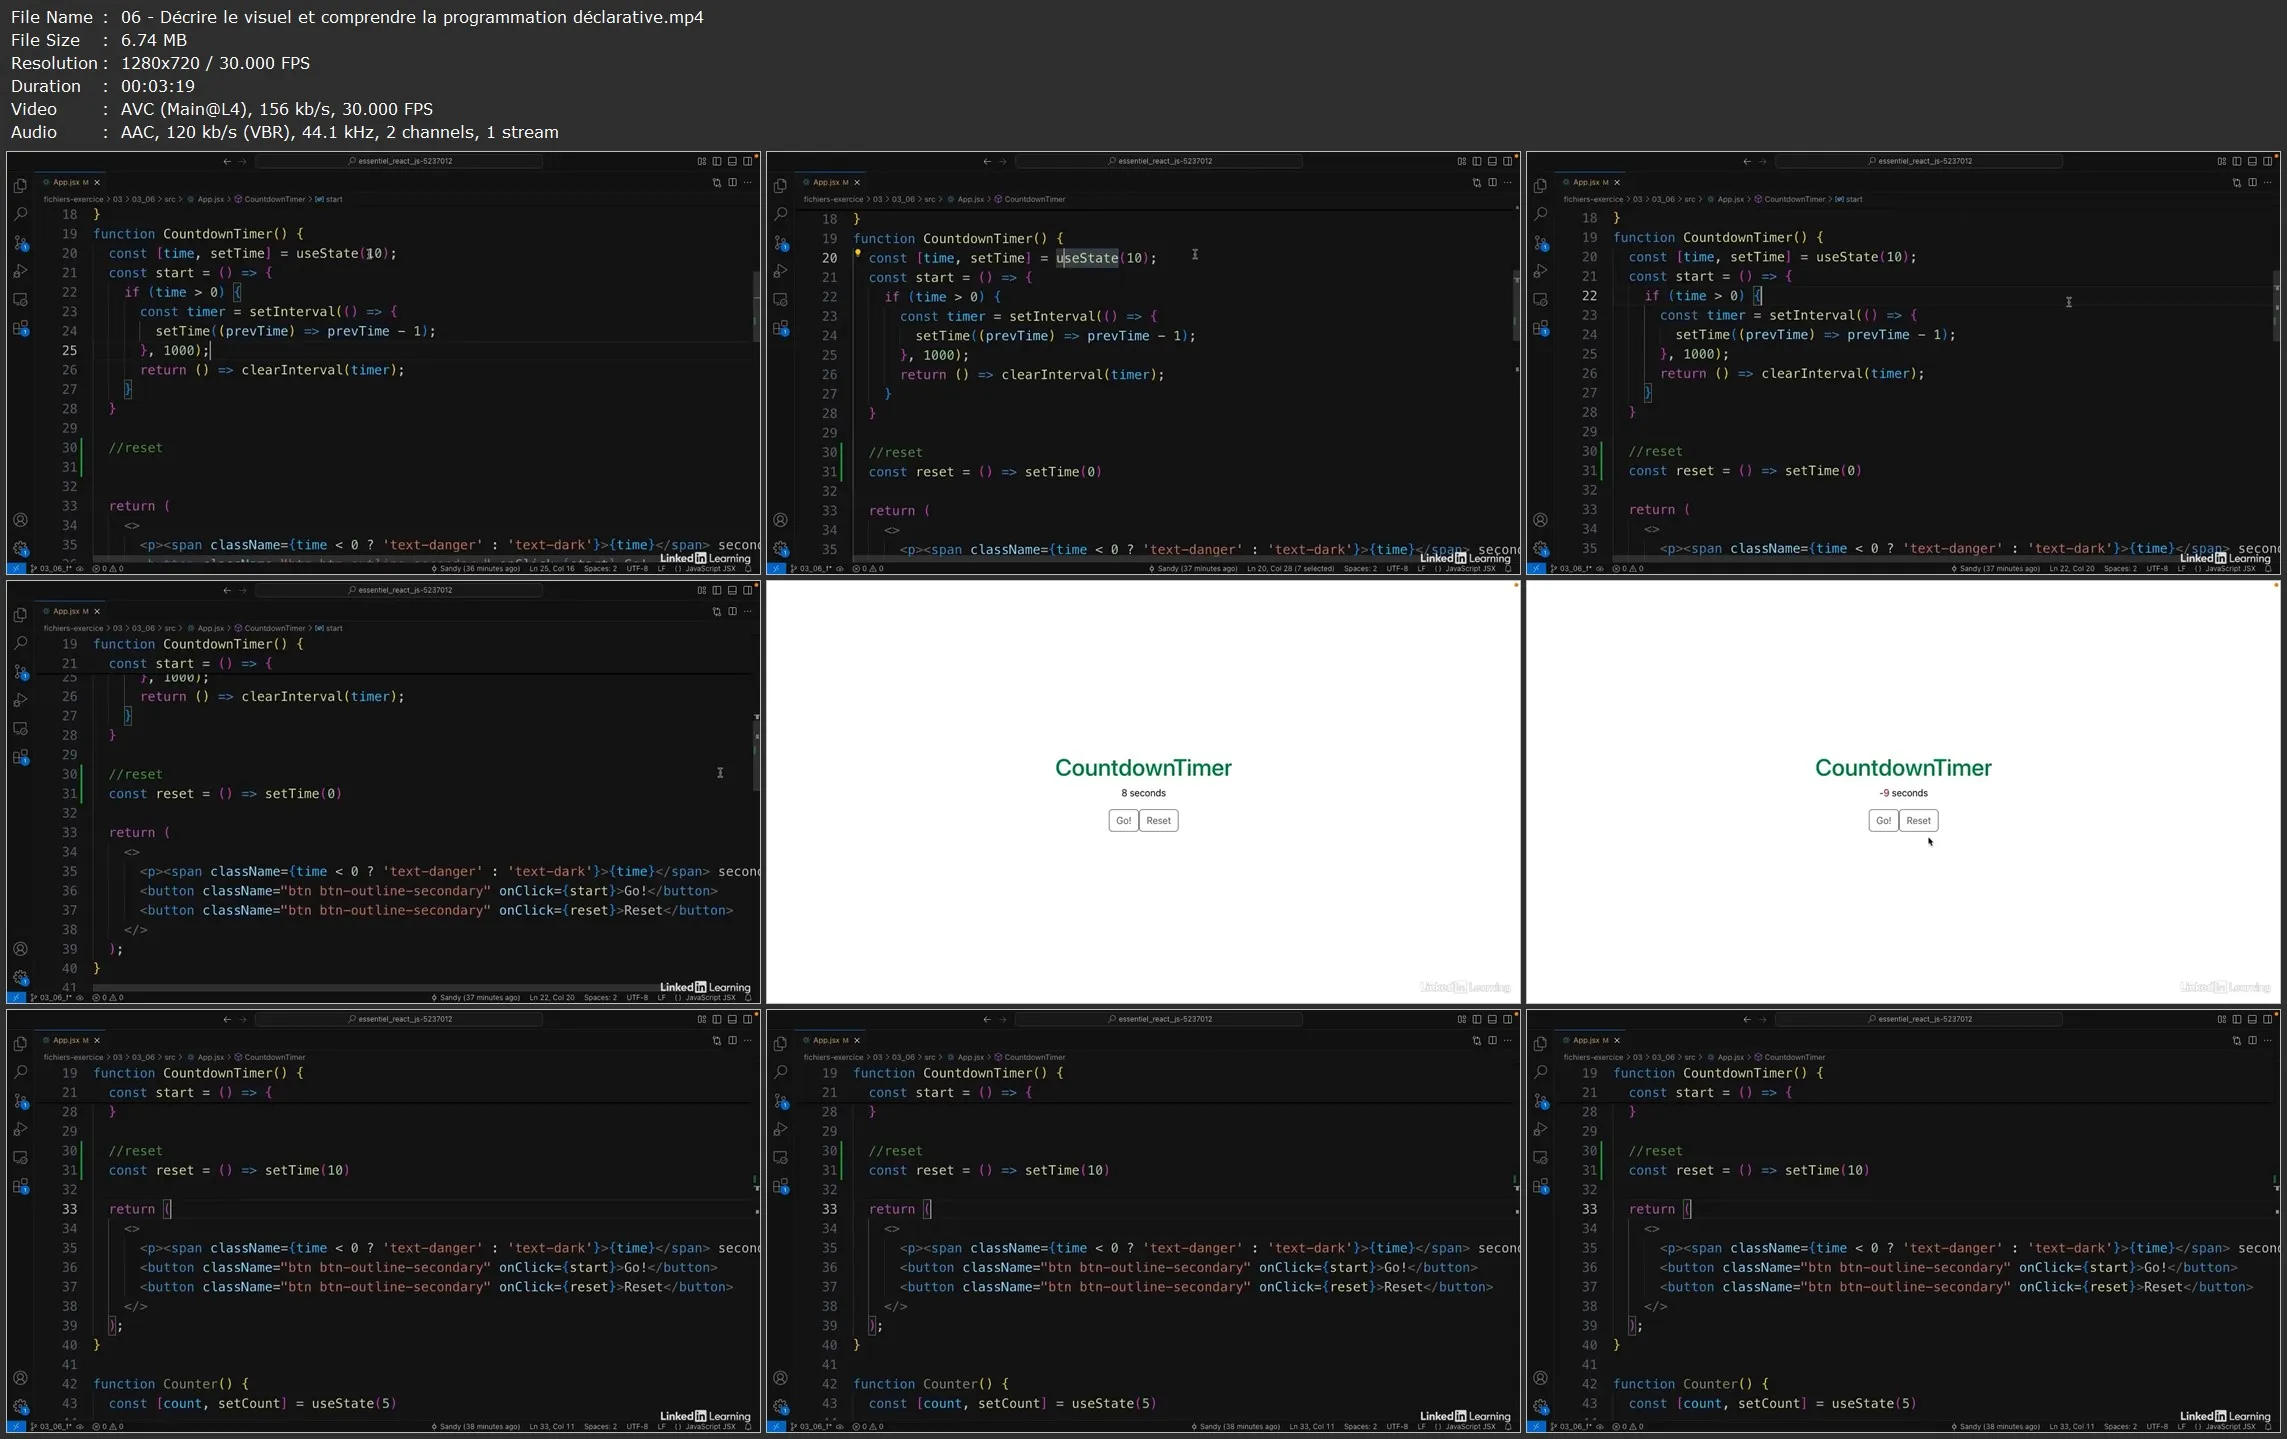Click the file size value '6.74 MB'
Image resolution: width=2287 pixels, height=1439 pixels.
pos(154,40)
